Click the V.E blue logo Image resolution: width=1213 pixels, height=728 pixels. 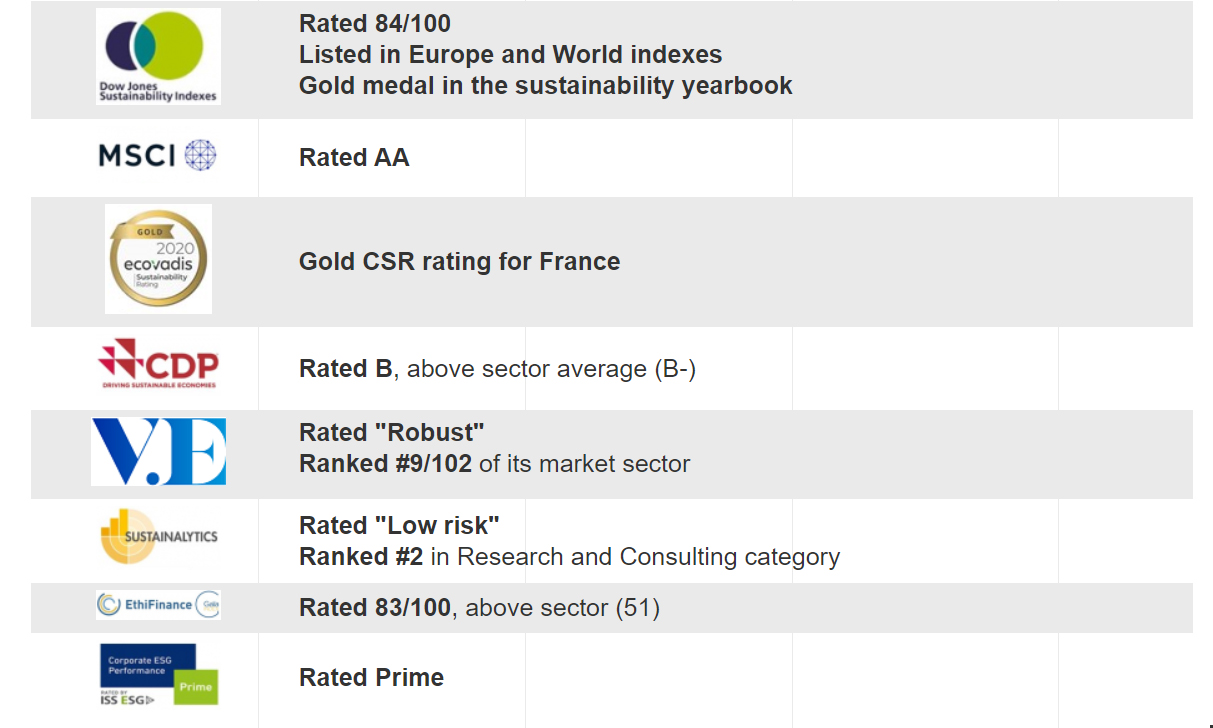point(158,452)
